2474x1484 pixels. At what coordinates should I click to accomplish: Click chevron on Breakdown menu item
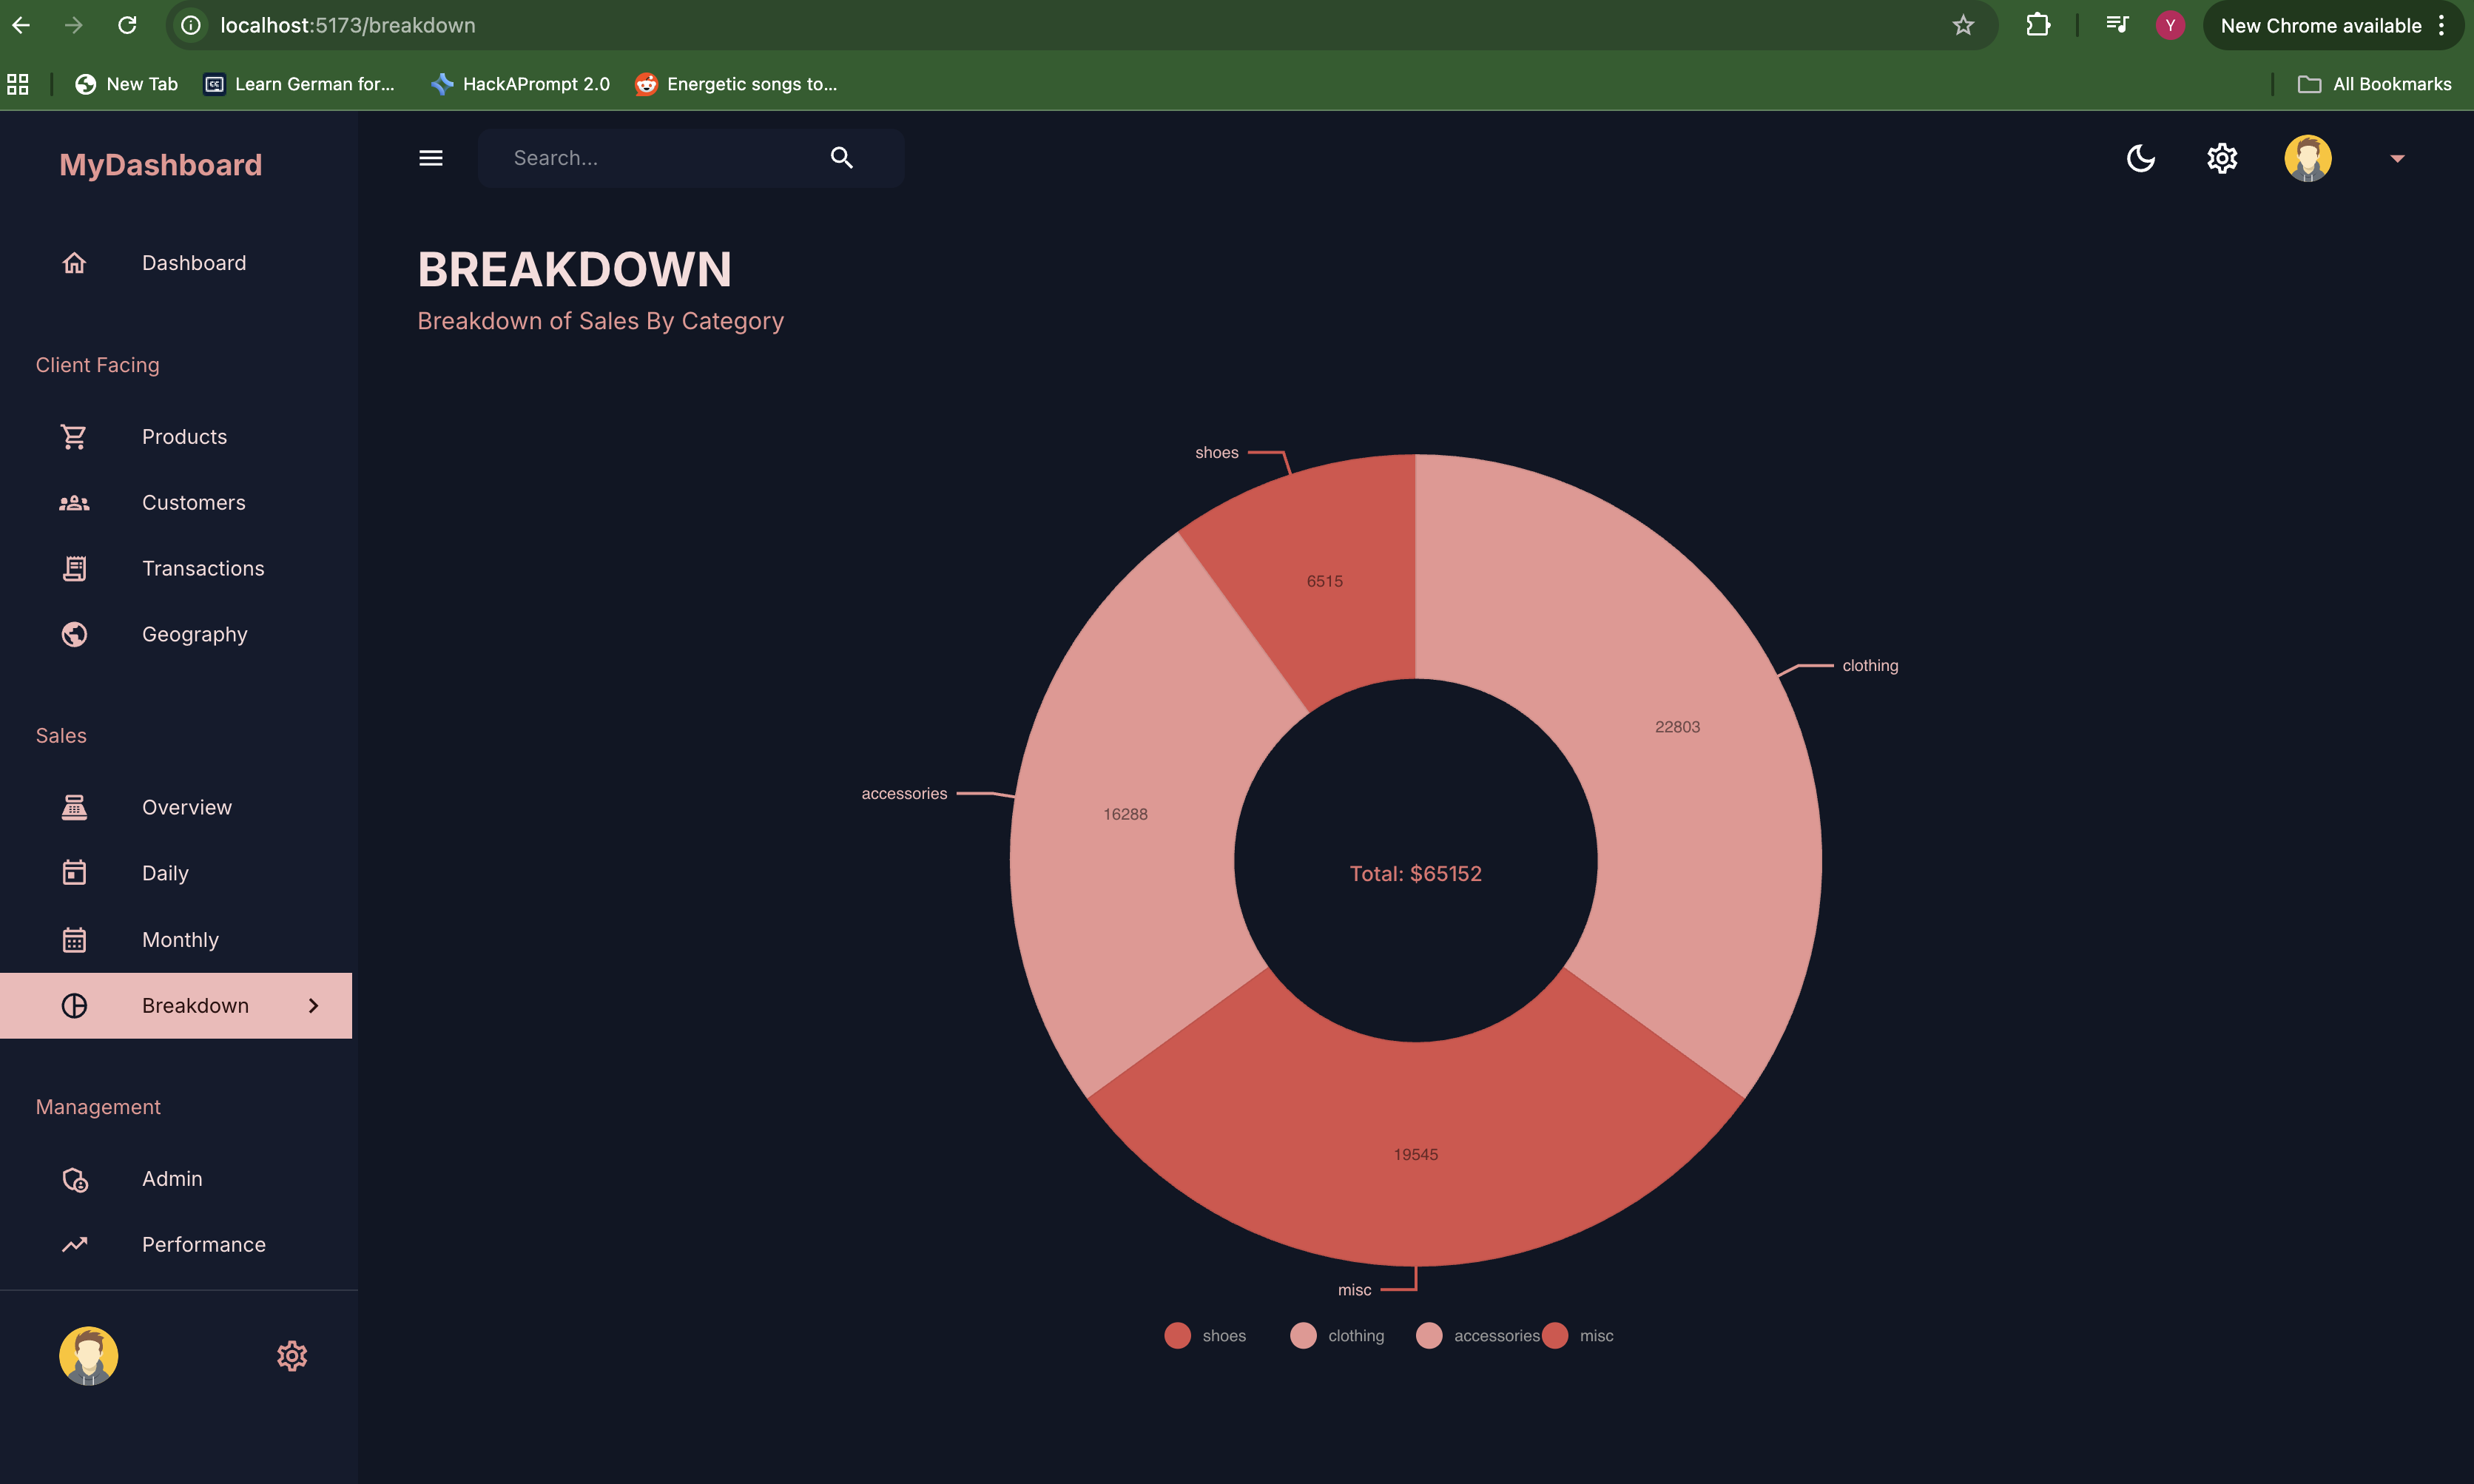tap(313, 1005)
